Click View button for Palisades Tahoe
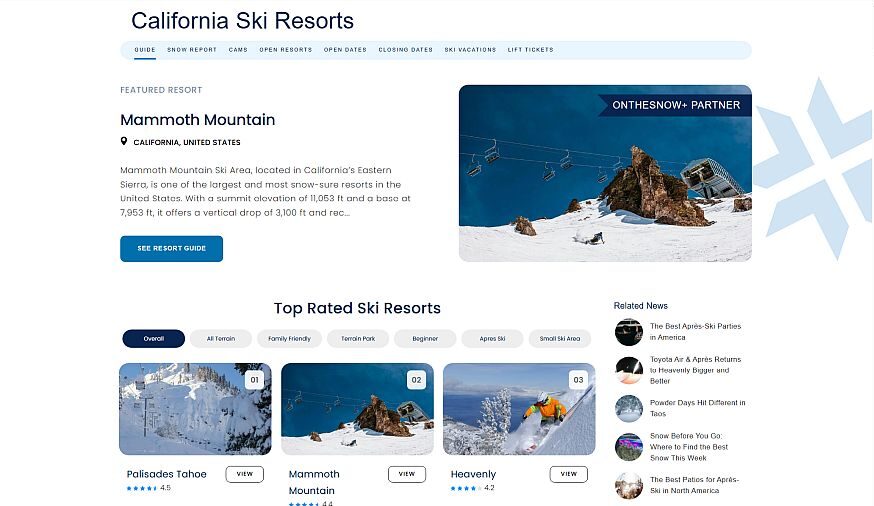This screenshot has height=506, width=874. click(x=244, y=474)
